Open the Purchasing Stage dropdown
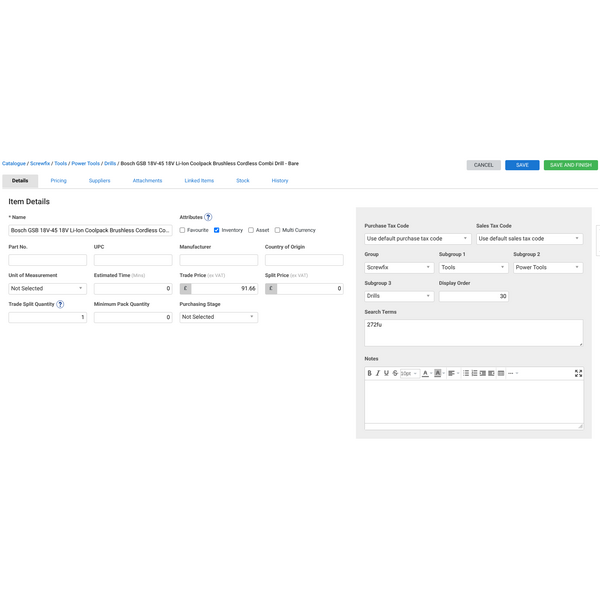Screen dimensions: 600x600 pos(218,317)
